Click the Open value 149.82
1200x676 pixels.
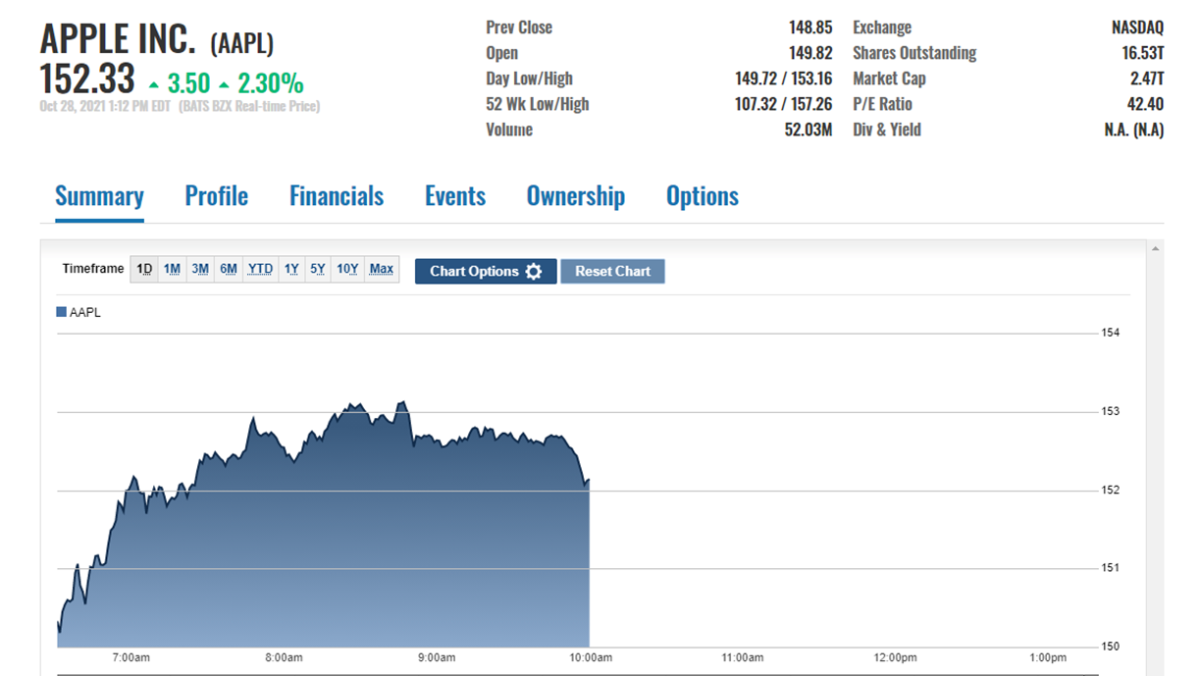811,53
